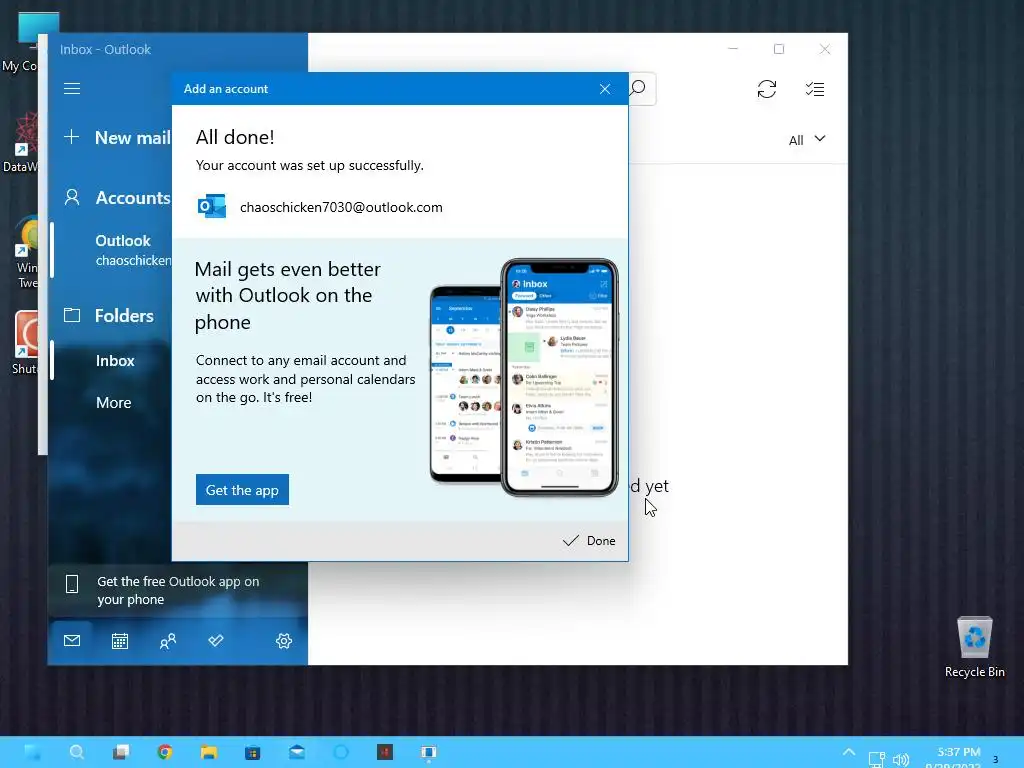The image size is (1024, 768).
Task: Sync this view with refresh icon
Action: click(767, 89)
